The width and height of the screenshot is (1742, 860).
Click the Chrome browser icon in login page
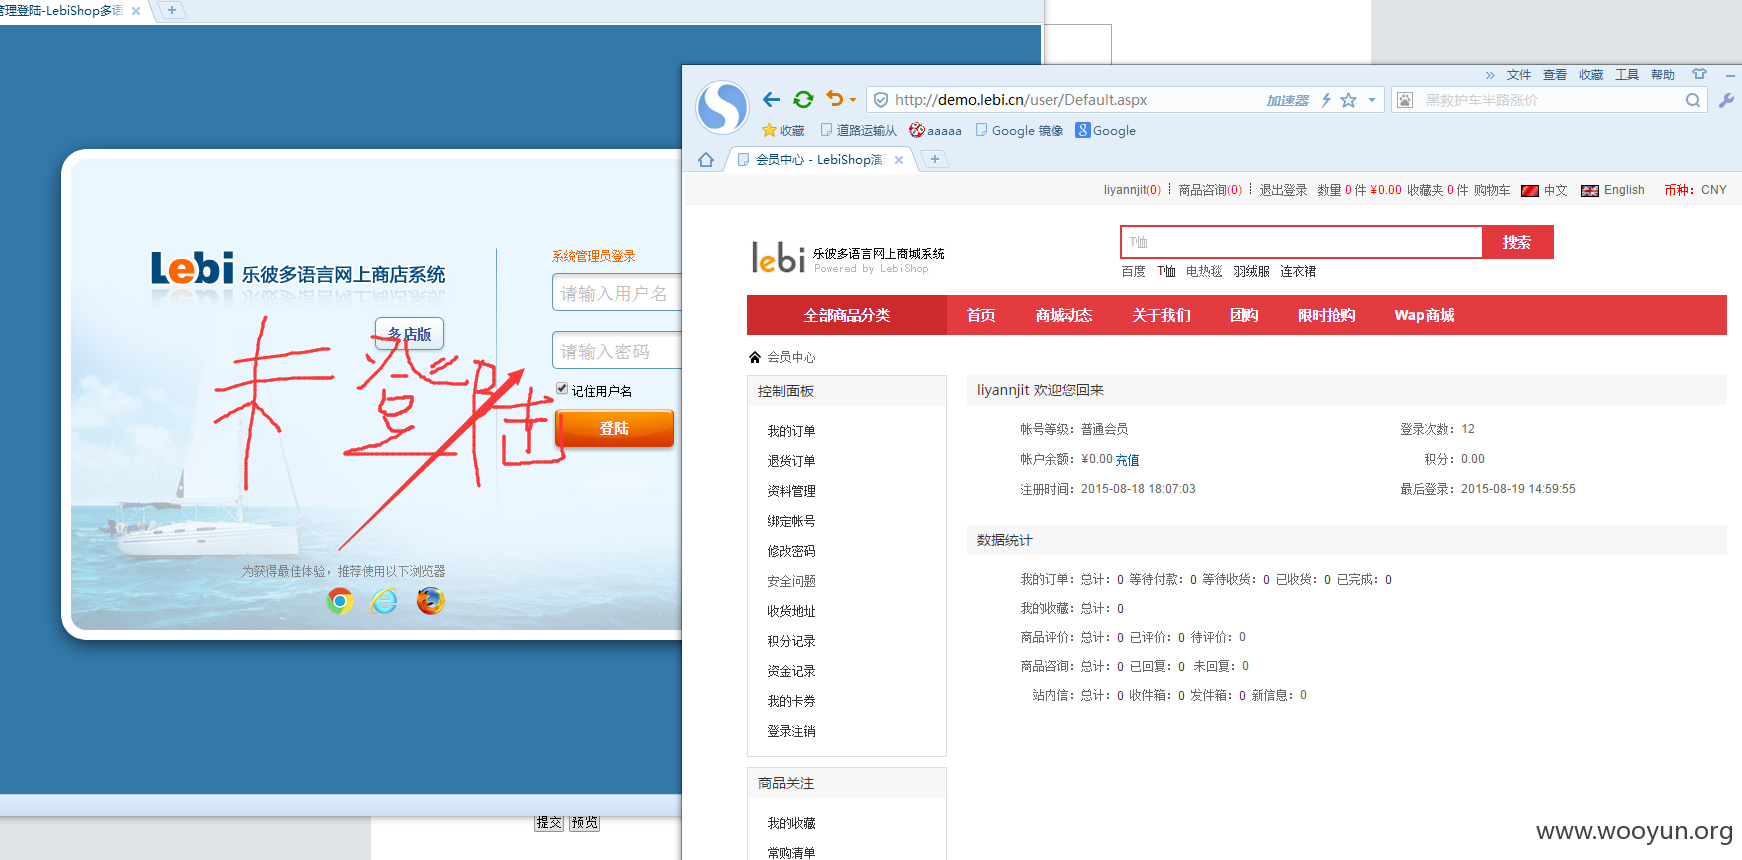[x=340, y=601]
